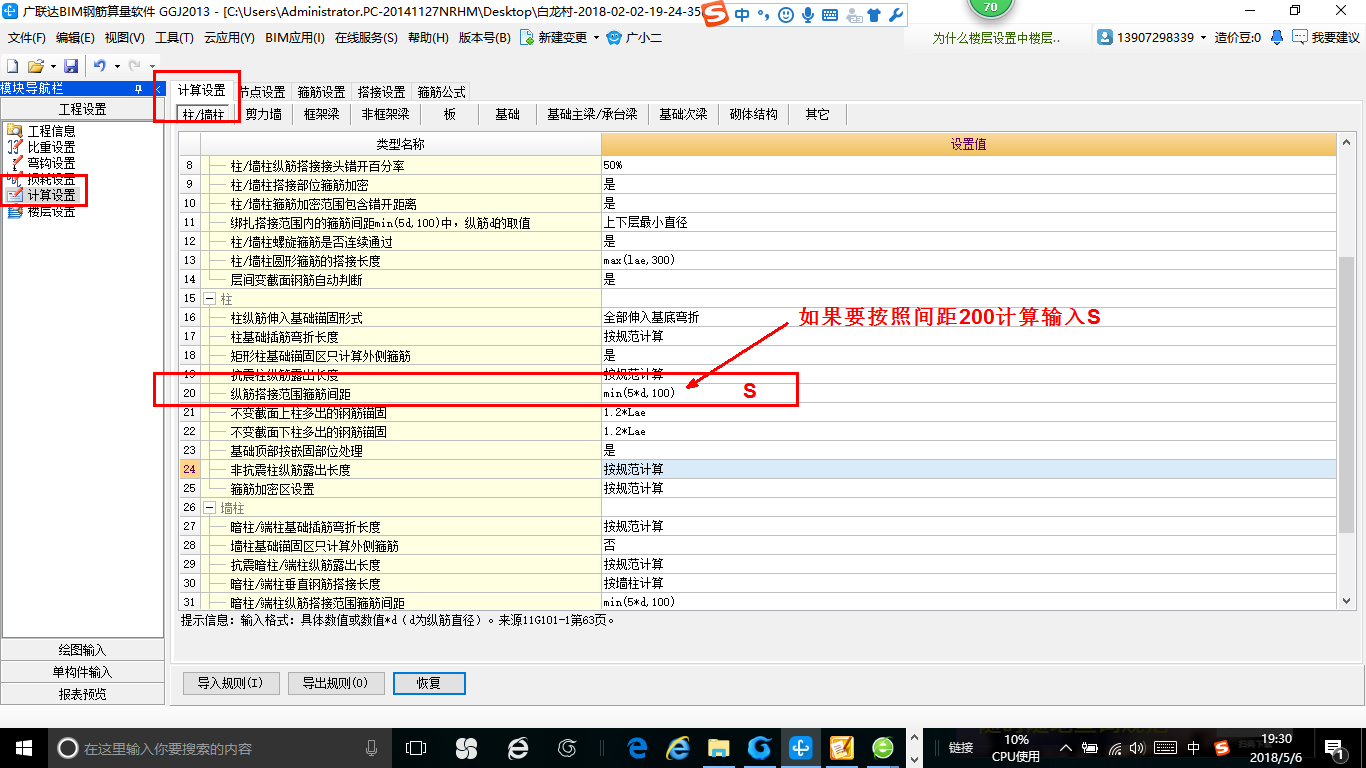Viewport: 1366px width, 768px height.
Task: Open the Sogou soft keyboard icon
Action: pyautogui.click(x=830, y=15)
